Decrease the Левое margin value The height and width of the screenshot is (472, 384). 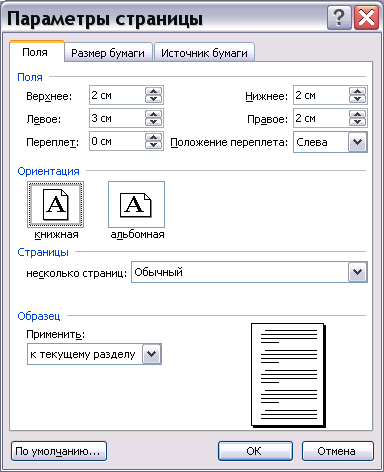(x=153, y=122)
